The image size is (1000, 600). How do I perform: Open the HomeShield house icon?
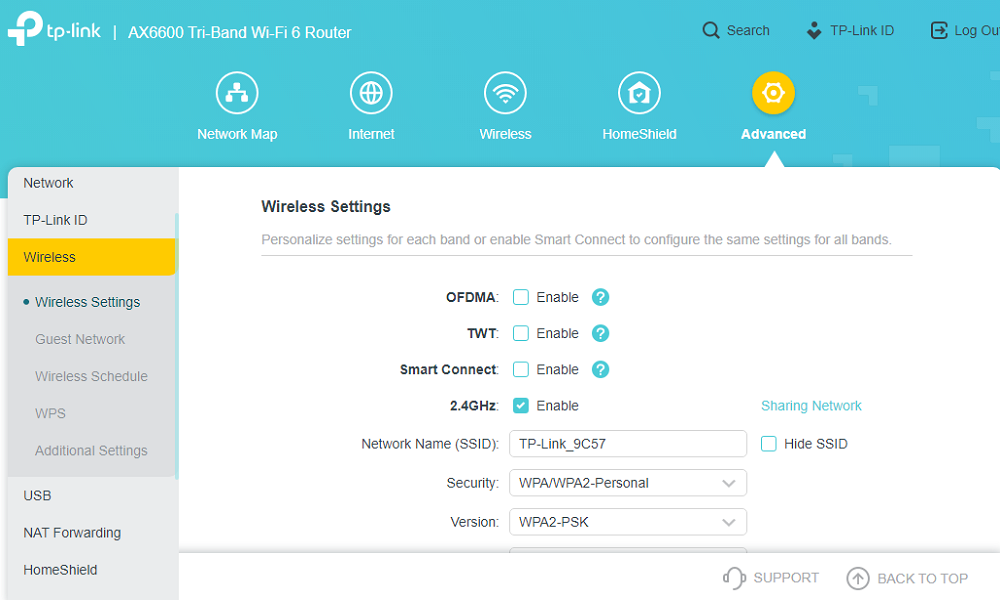[639, 93]
